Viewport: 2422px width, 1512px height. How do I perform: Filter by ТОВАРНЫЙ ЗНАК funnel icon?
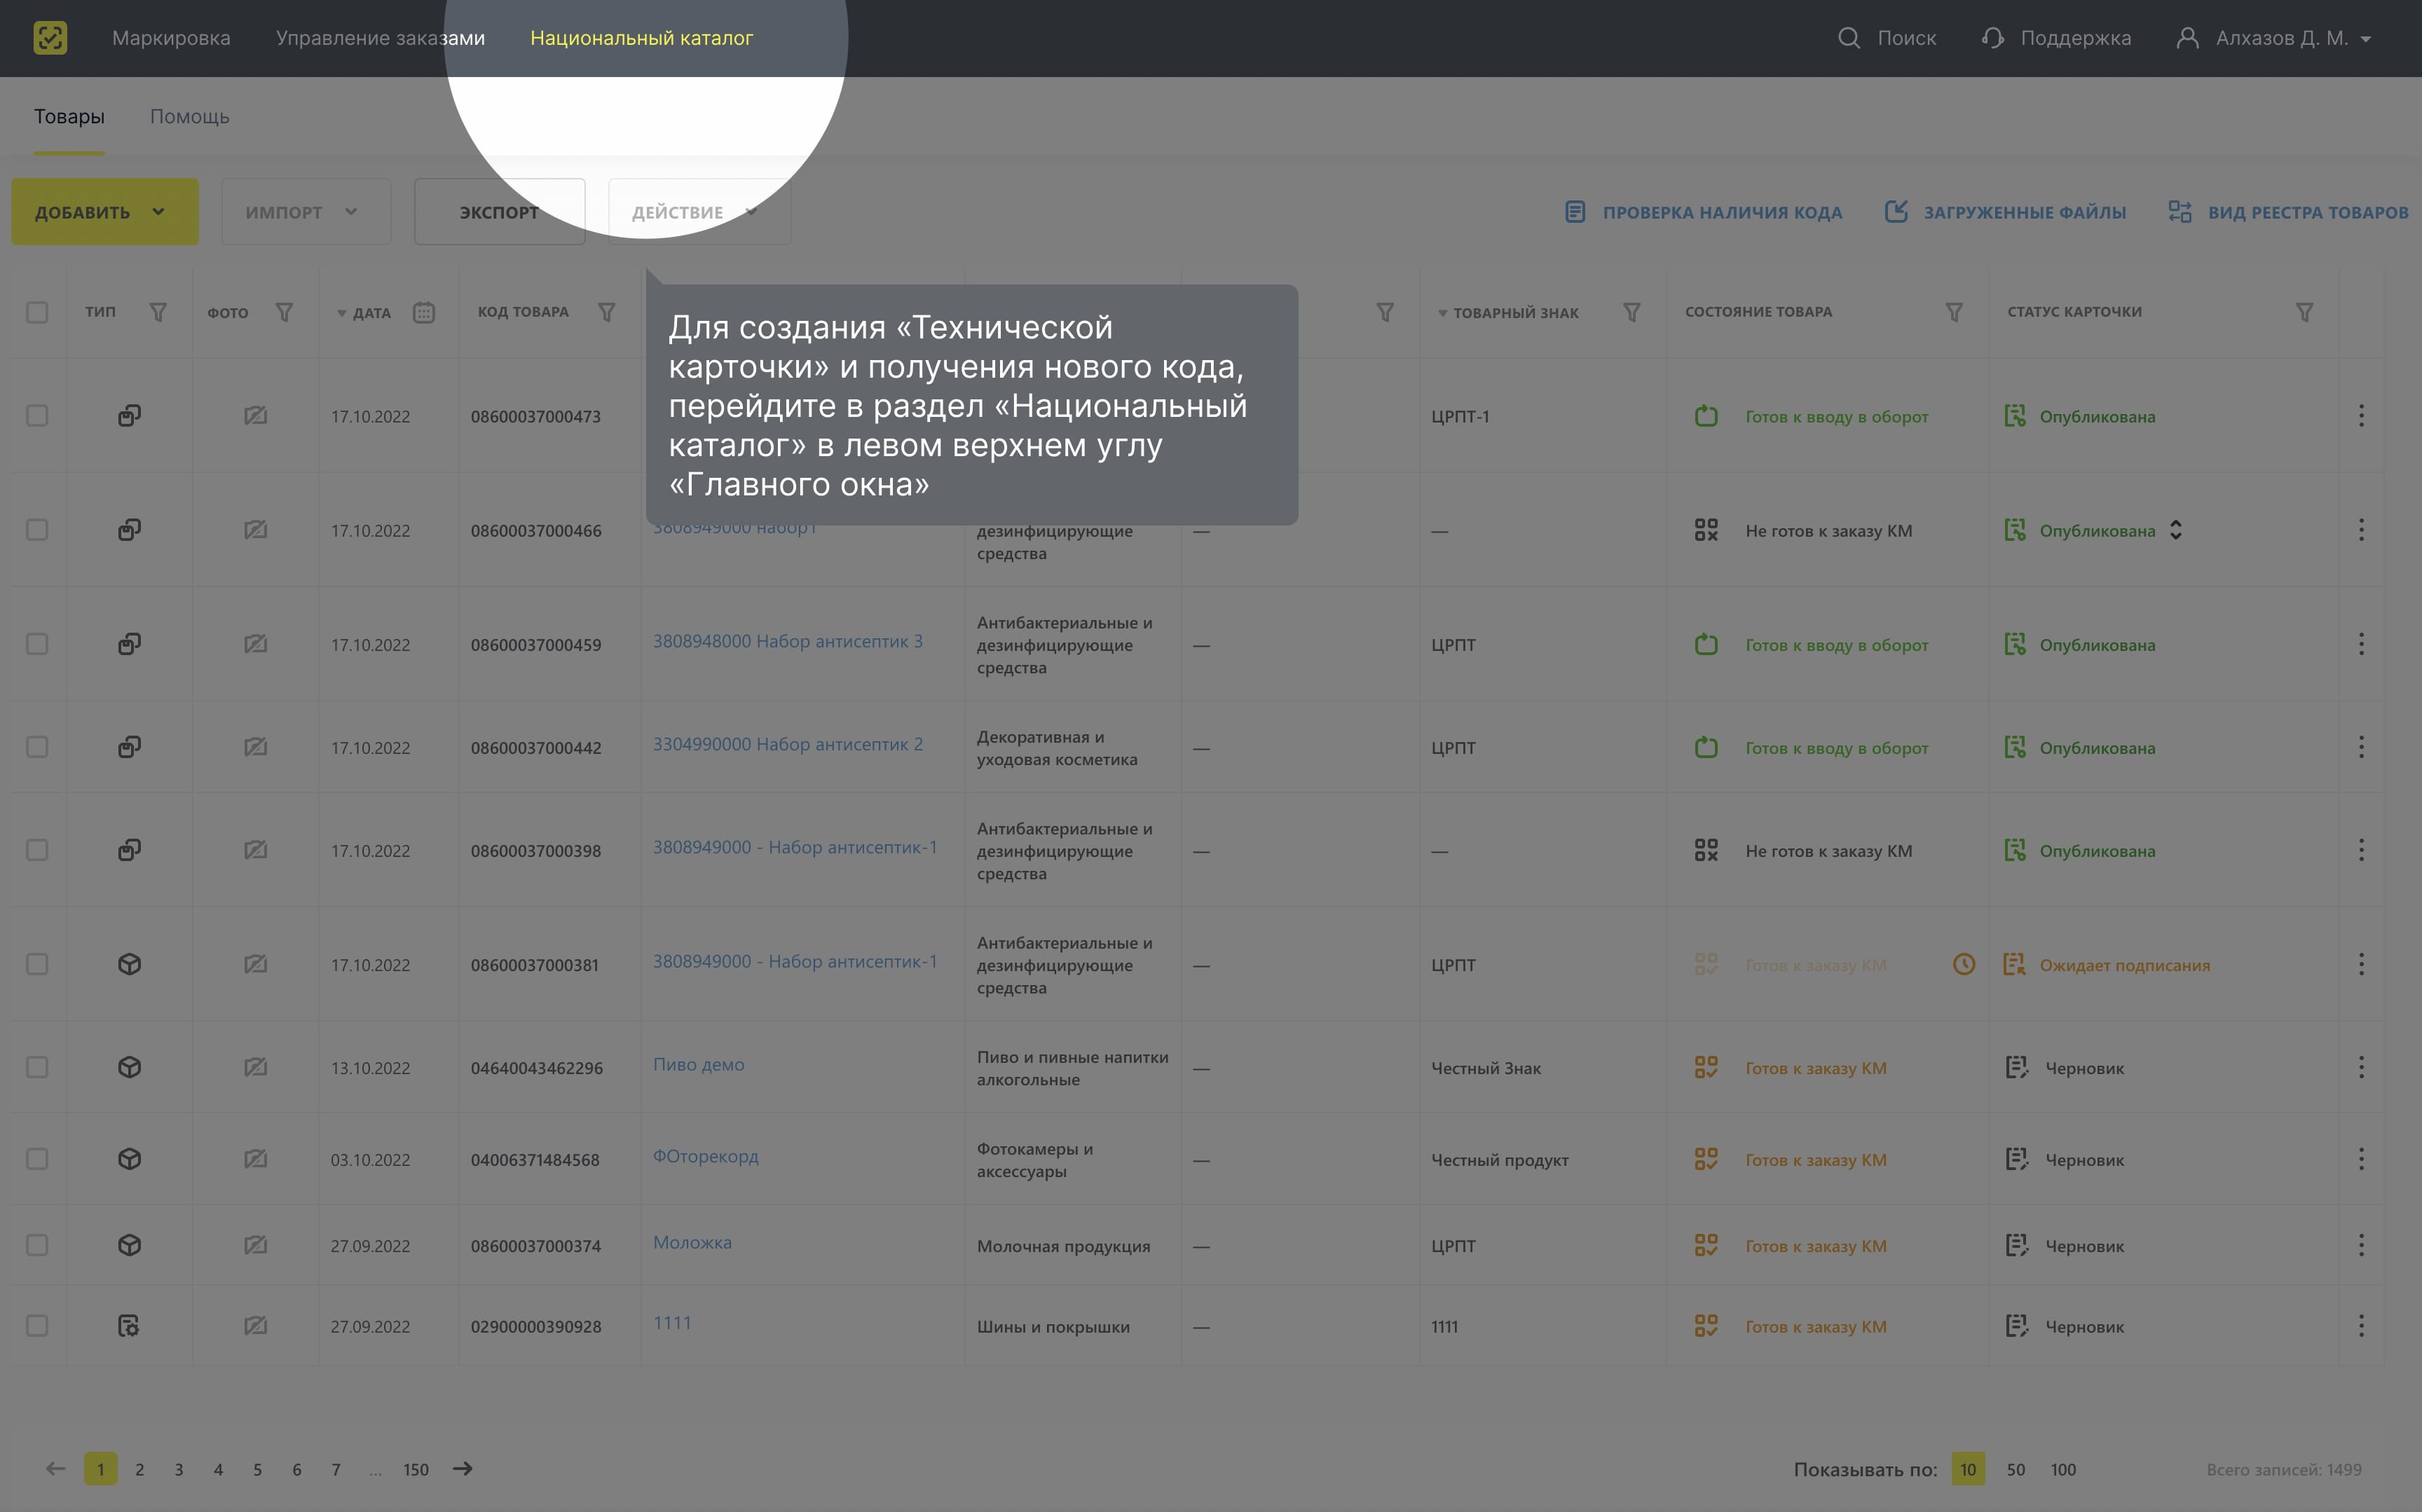click(1631, 312)
